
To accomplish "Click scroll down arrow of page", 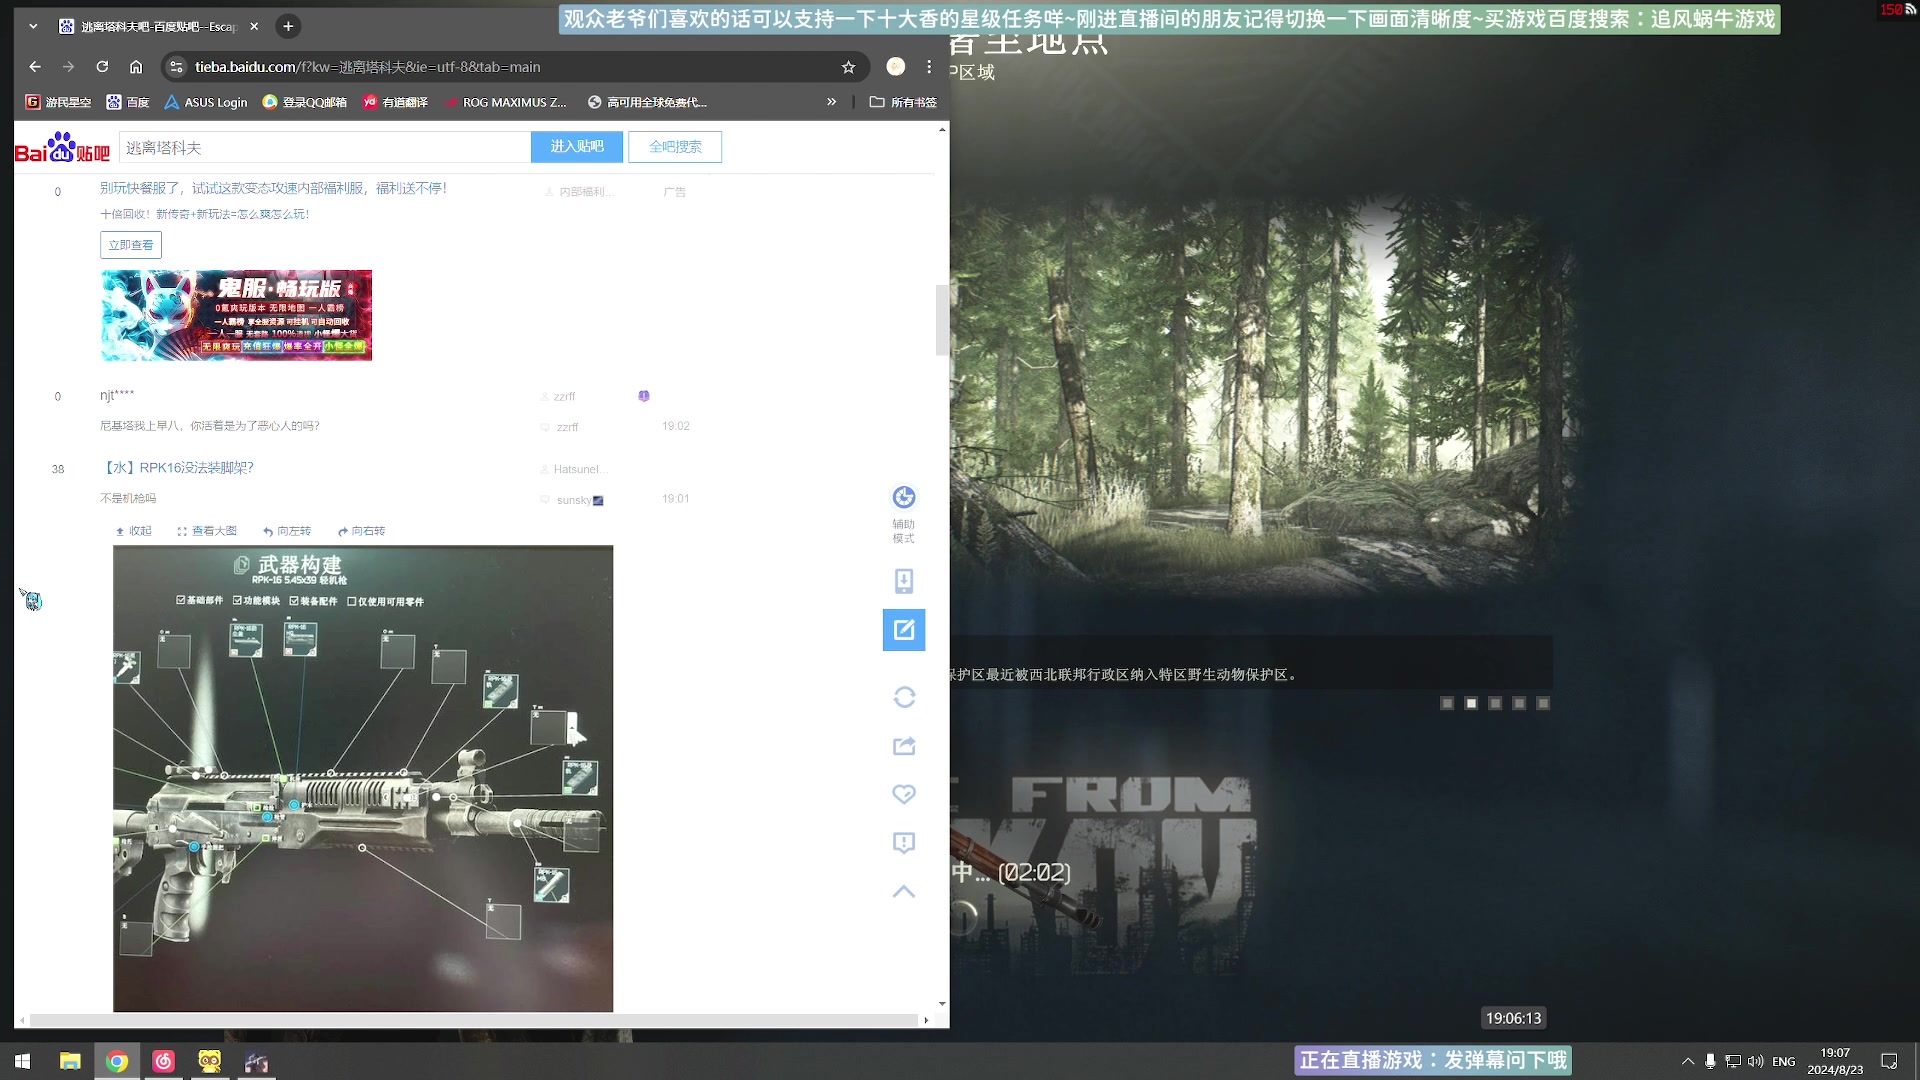I will (942, 1003).
